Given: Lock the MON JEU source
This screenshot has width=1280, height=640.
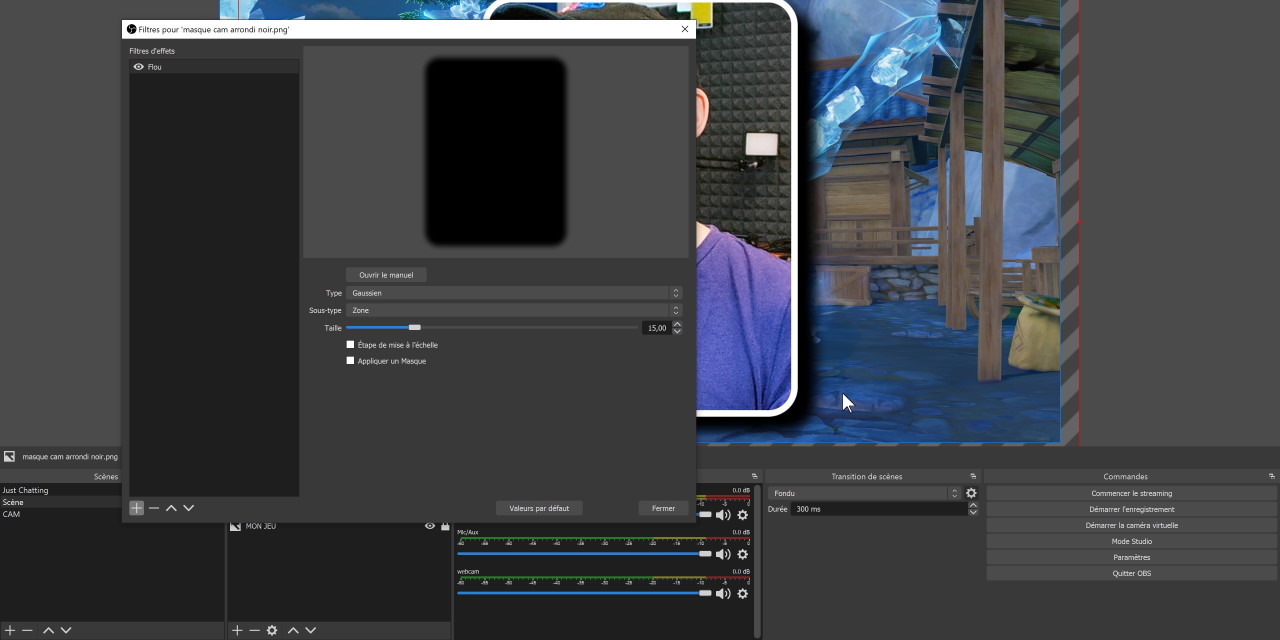Looking at the screenshot, I should [445, 526].
